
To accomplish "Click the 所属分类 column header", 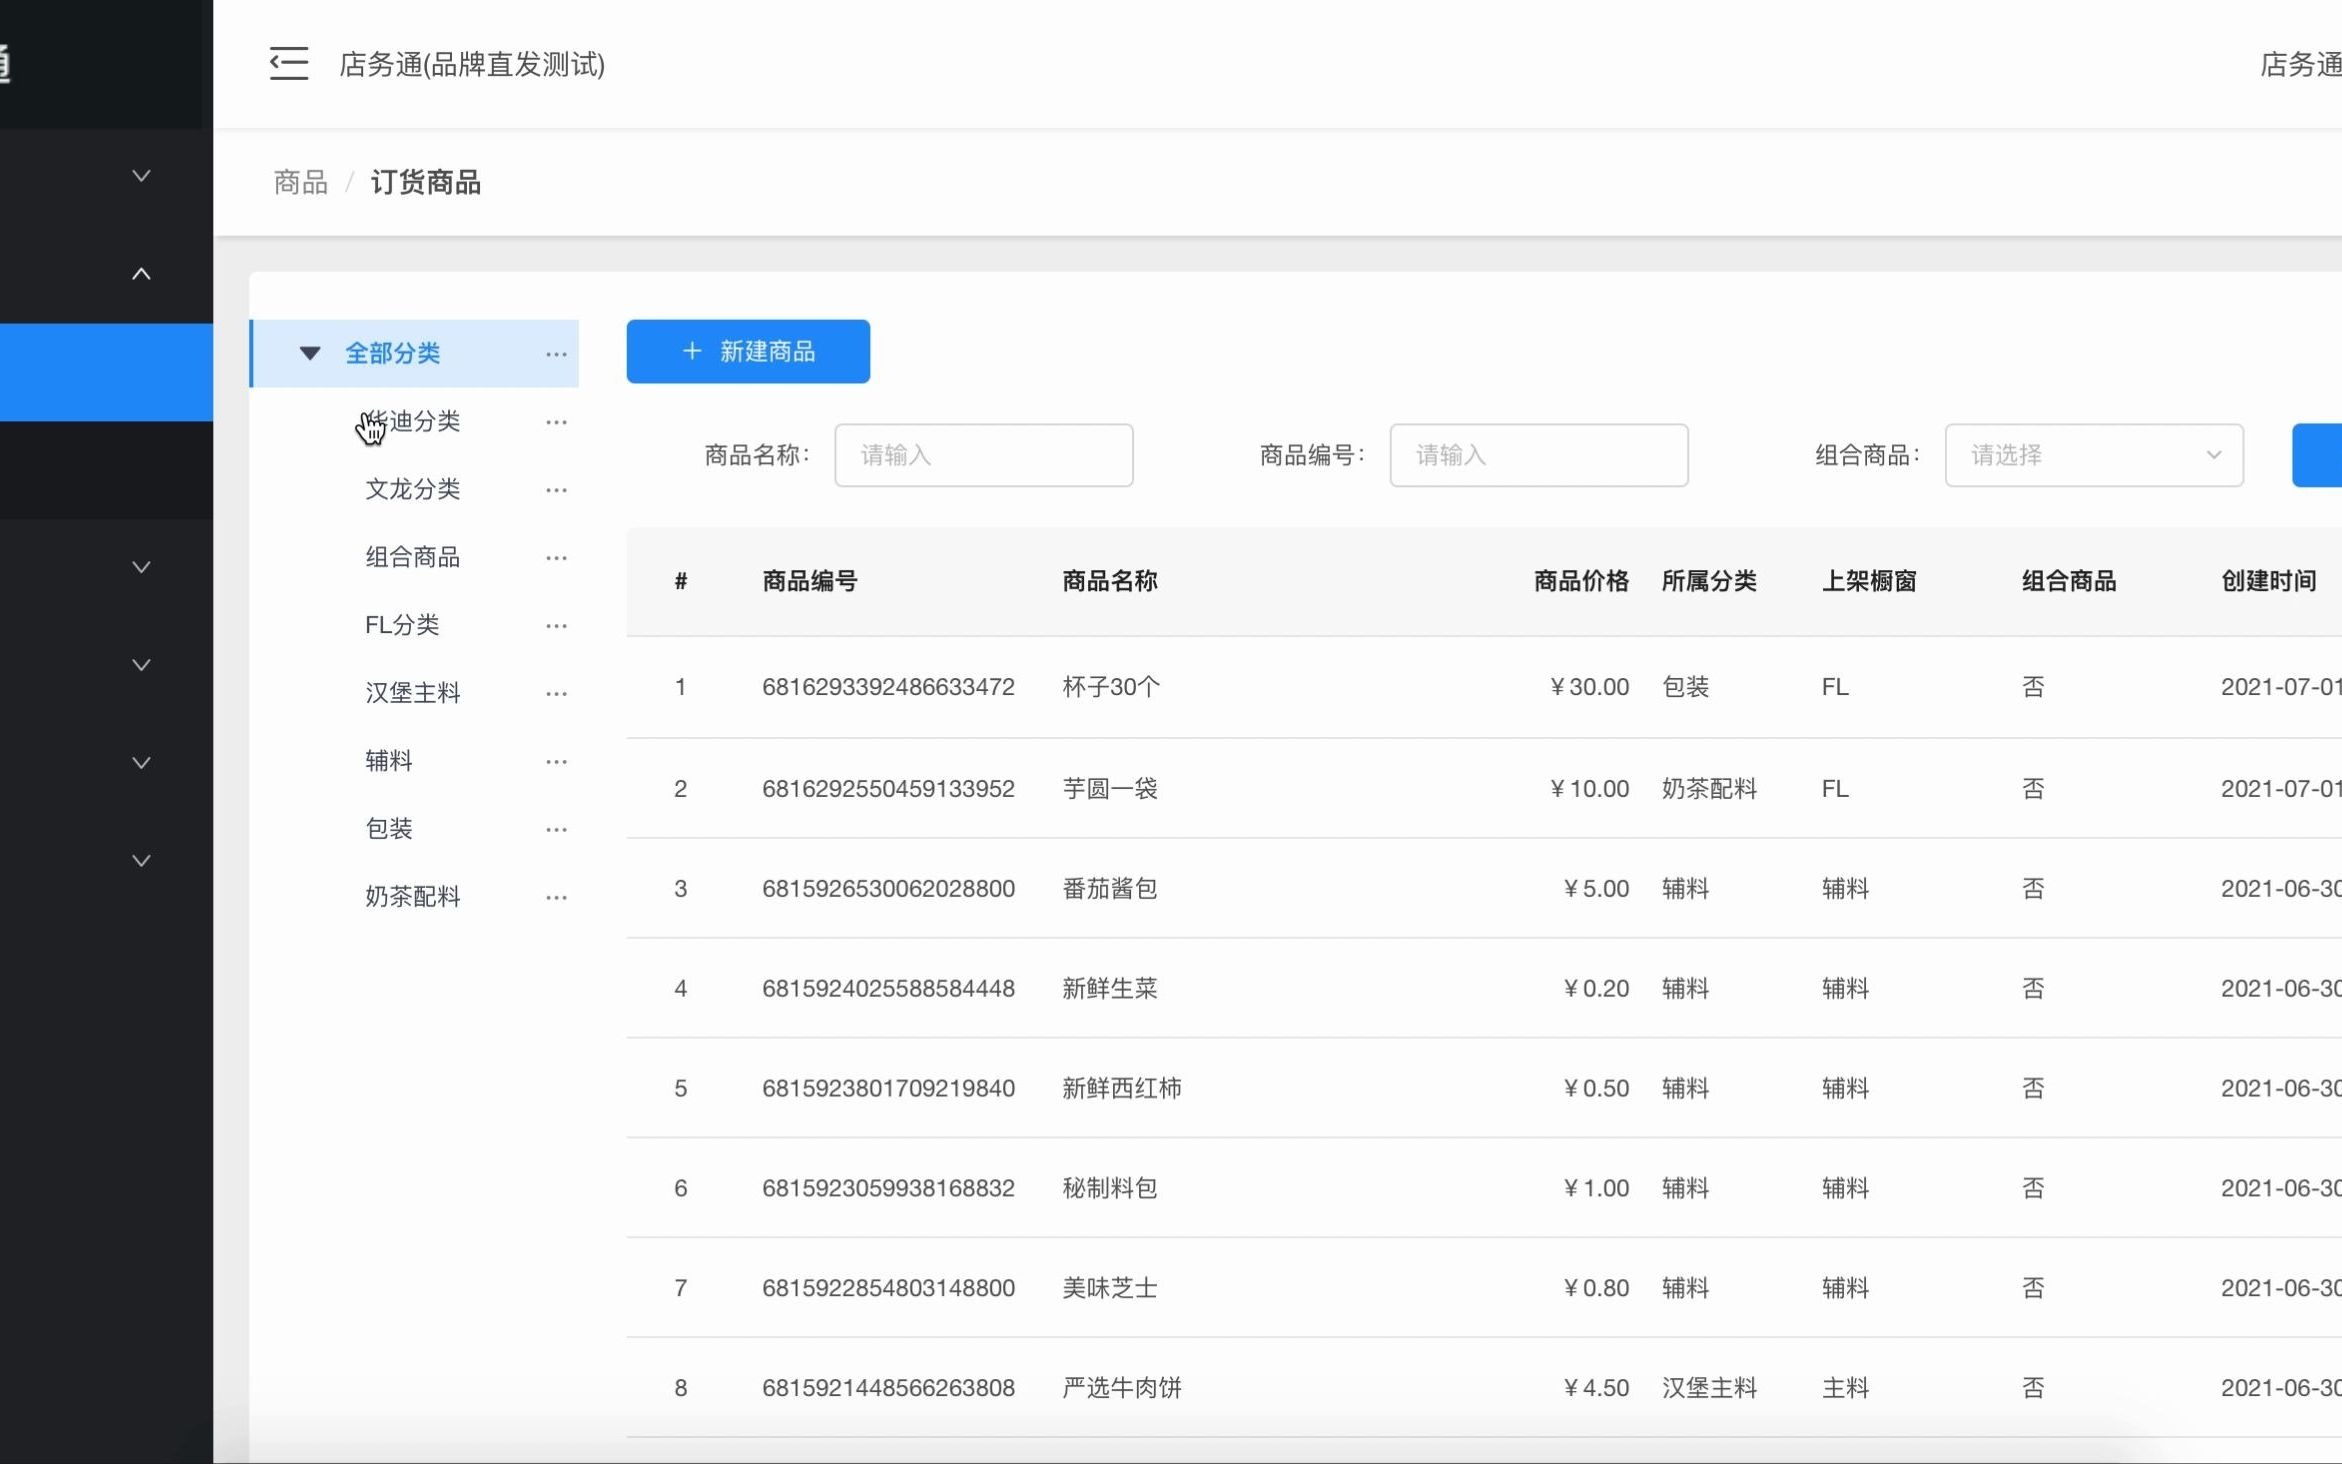I will tap(1709, 581).
